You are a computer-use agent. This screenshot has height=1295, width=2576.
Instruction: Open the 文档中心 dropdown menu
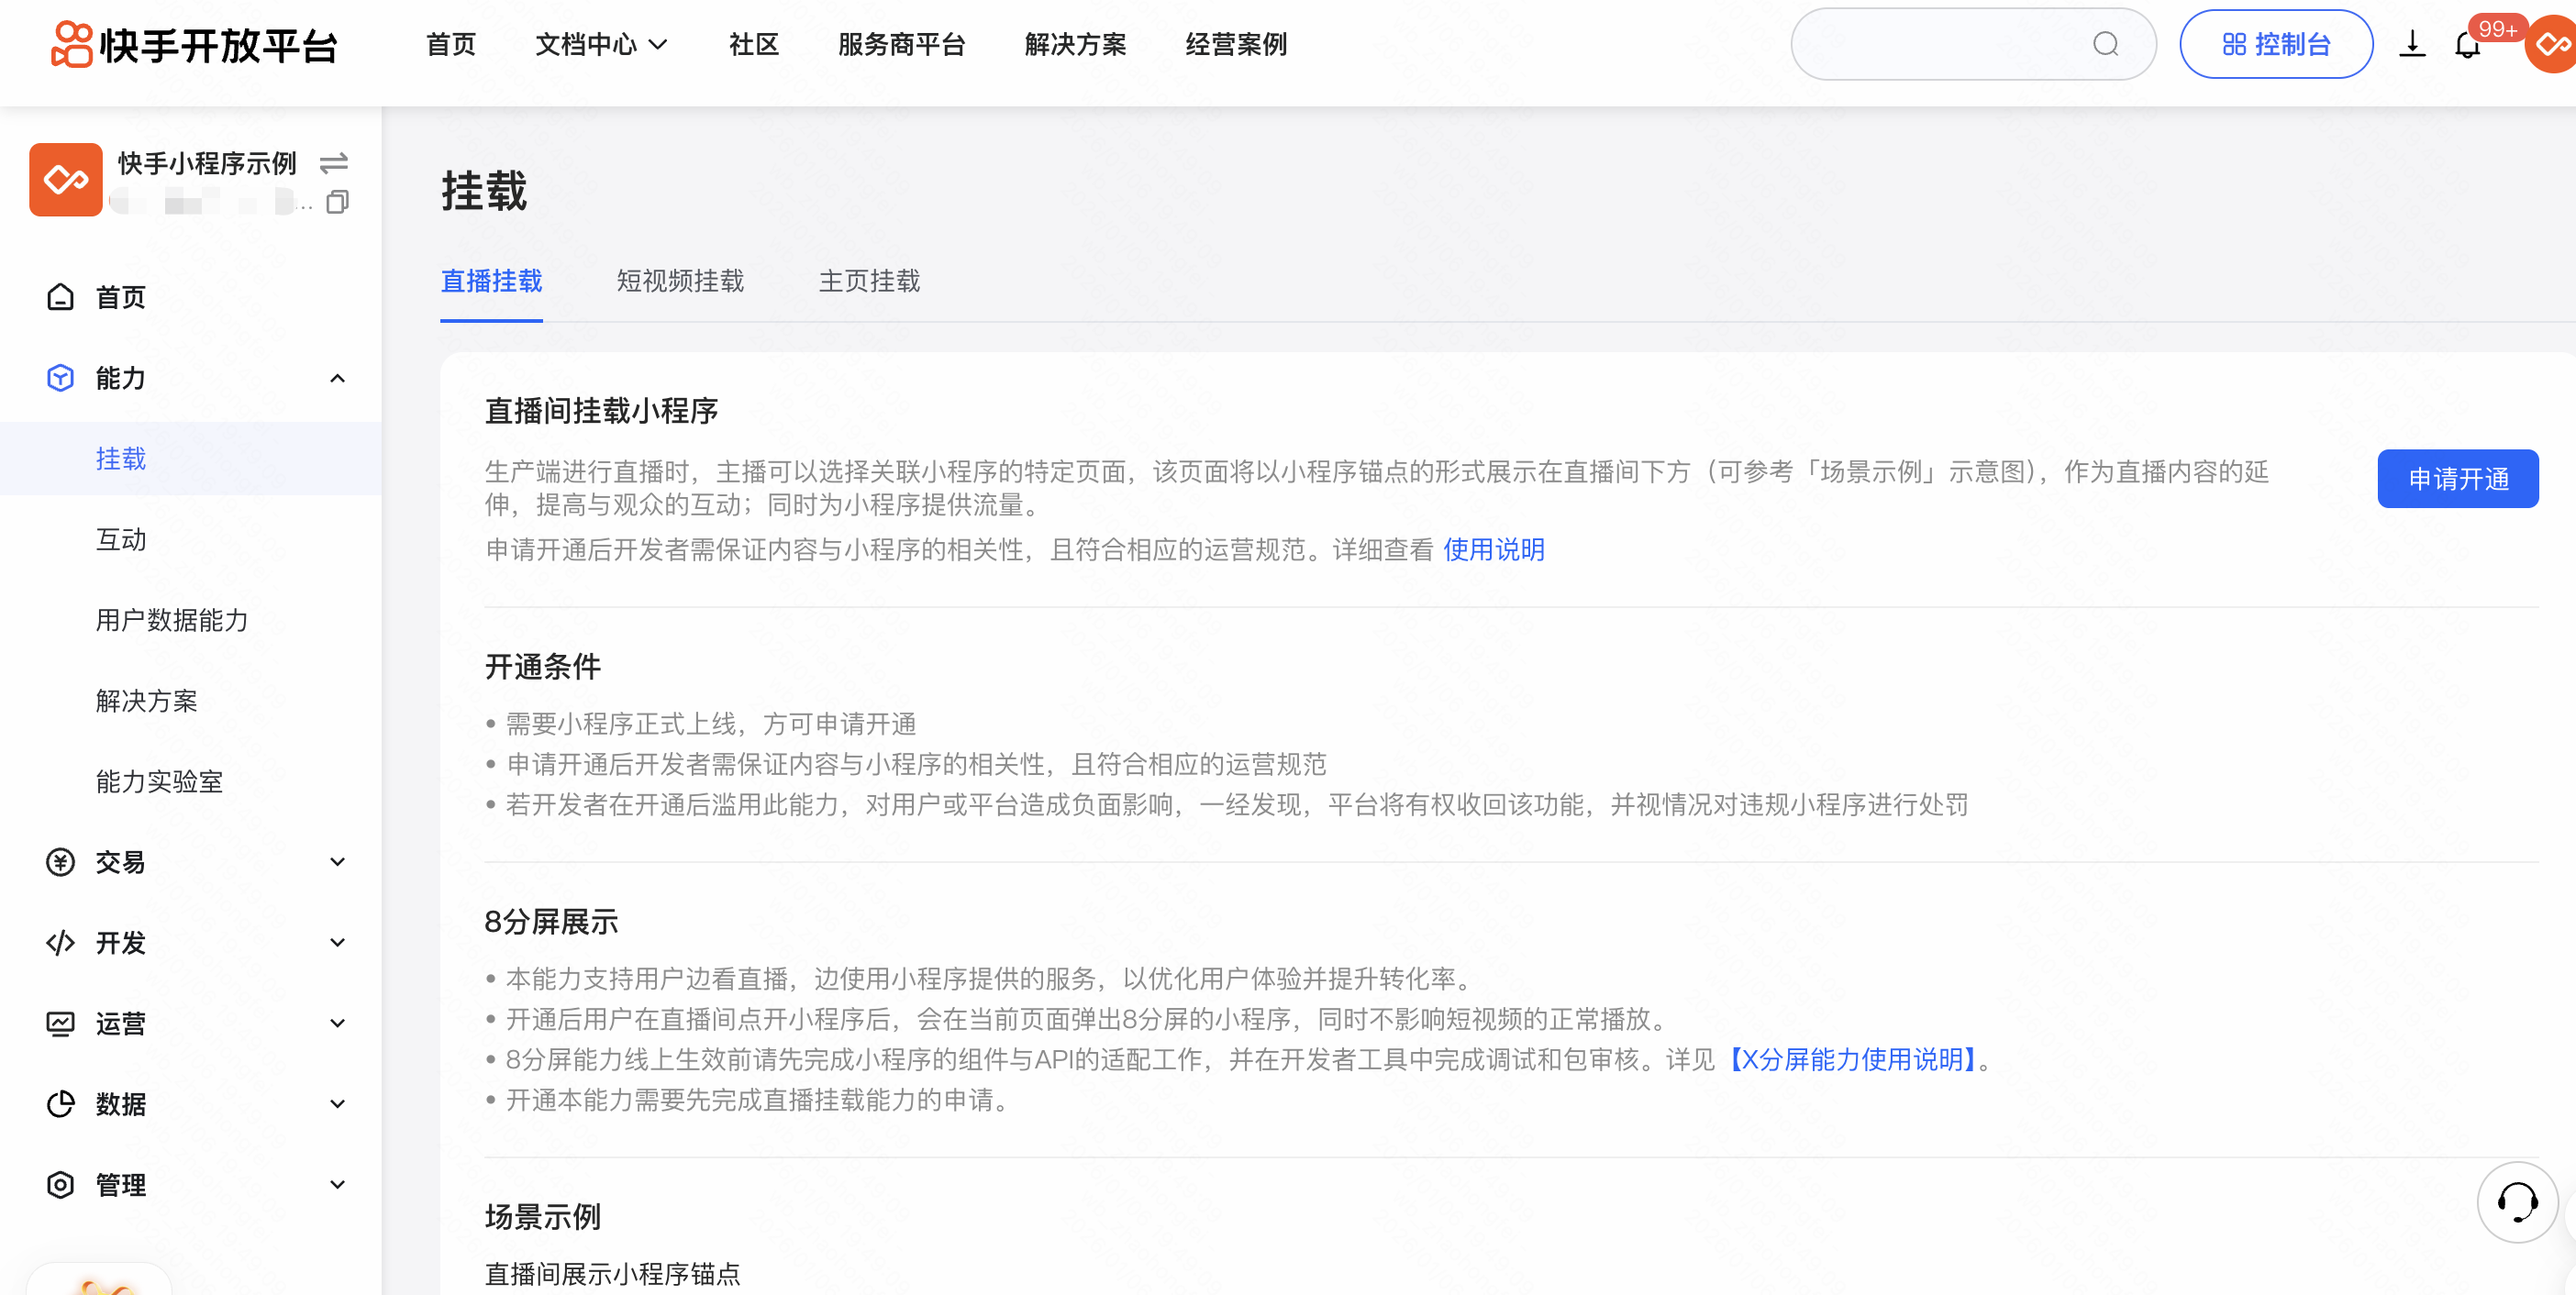(601, 44)
